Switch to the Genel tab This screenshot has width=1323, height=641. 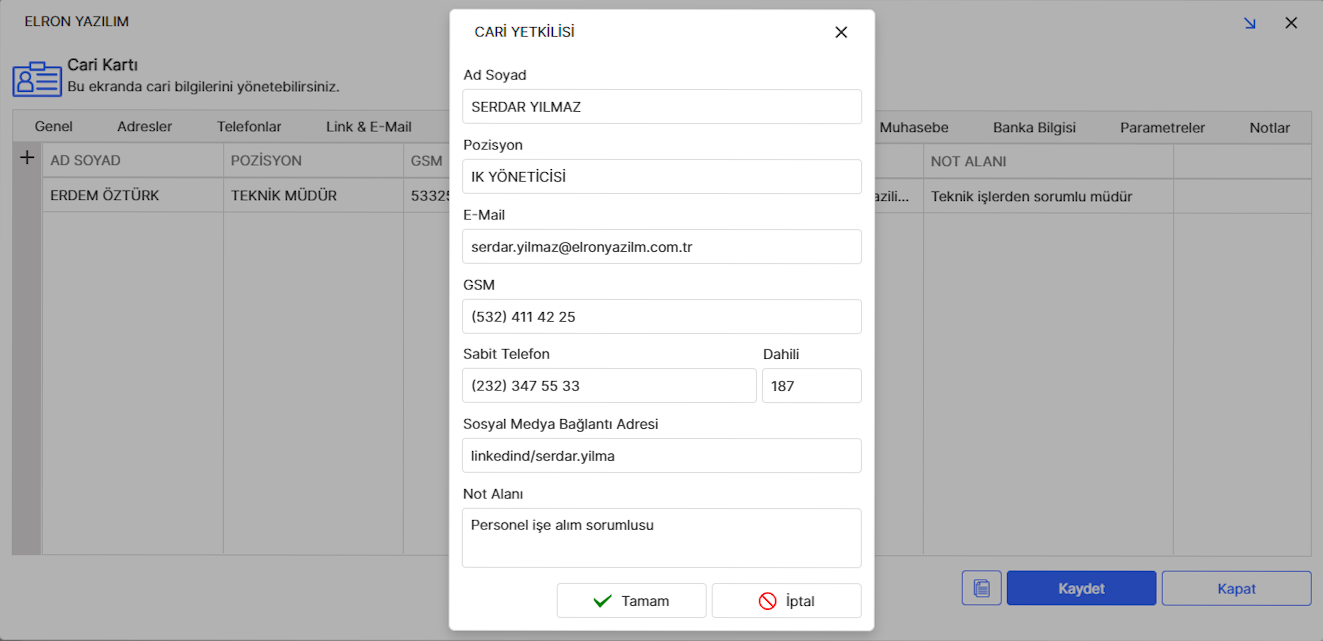54,127
